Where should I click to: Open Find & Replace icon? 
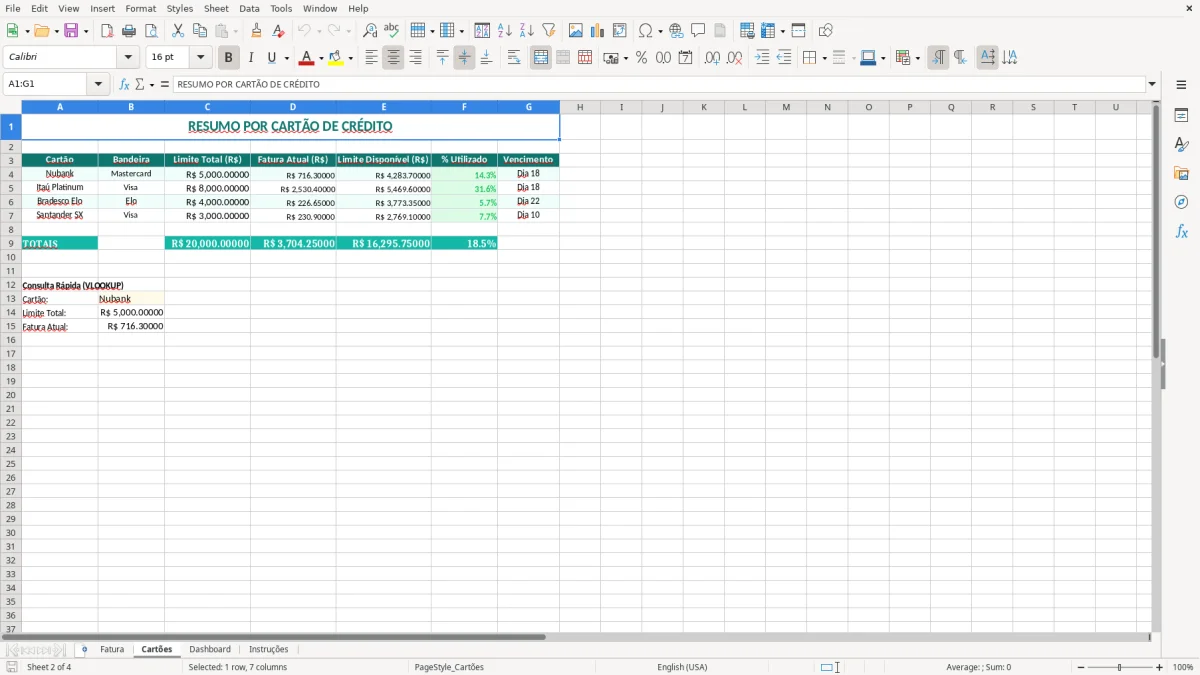(370, 31)
